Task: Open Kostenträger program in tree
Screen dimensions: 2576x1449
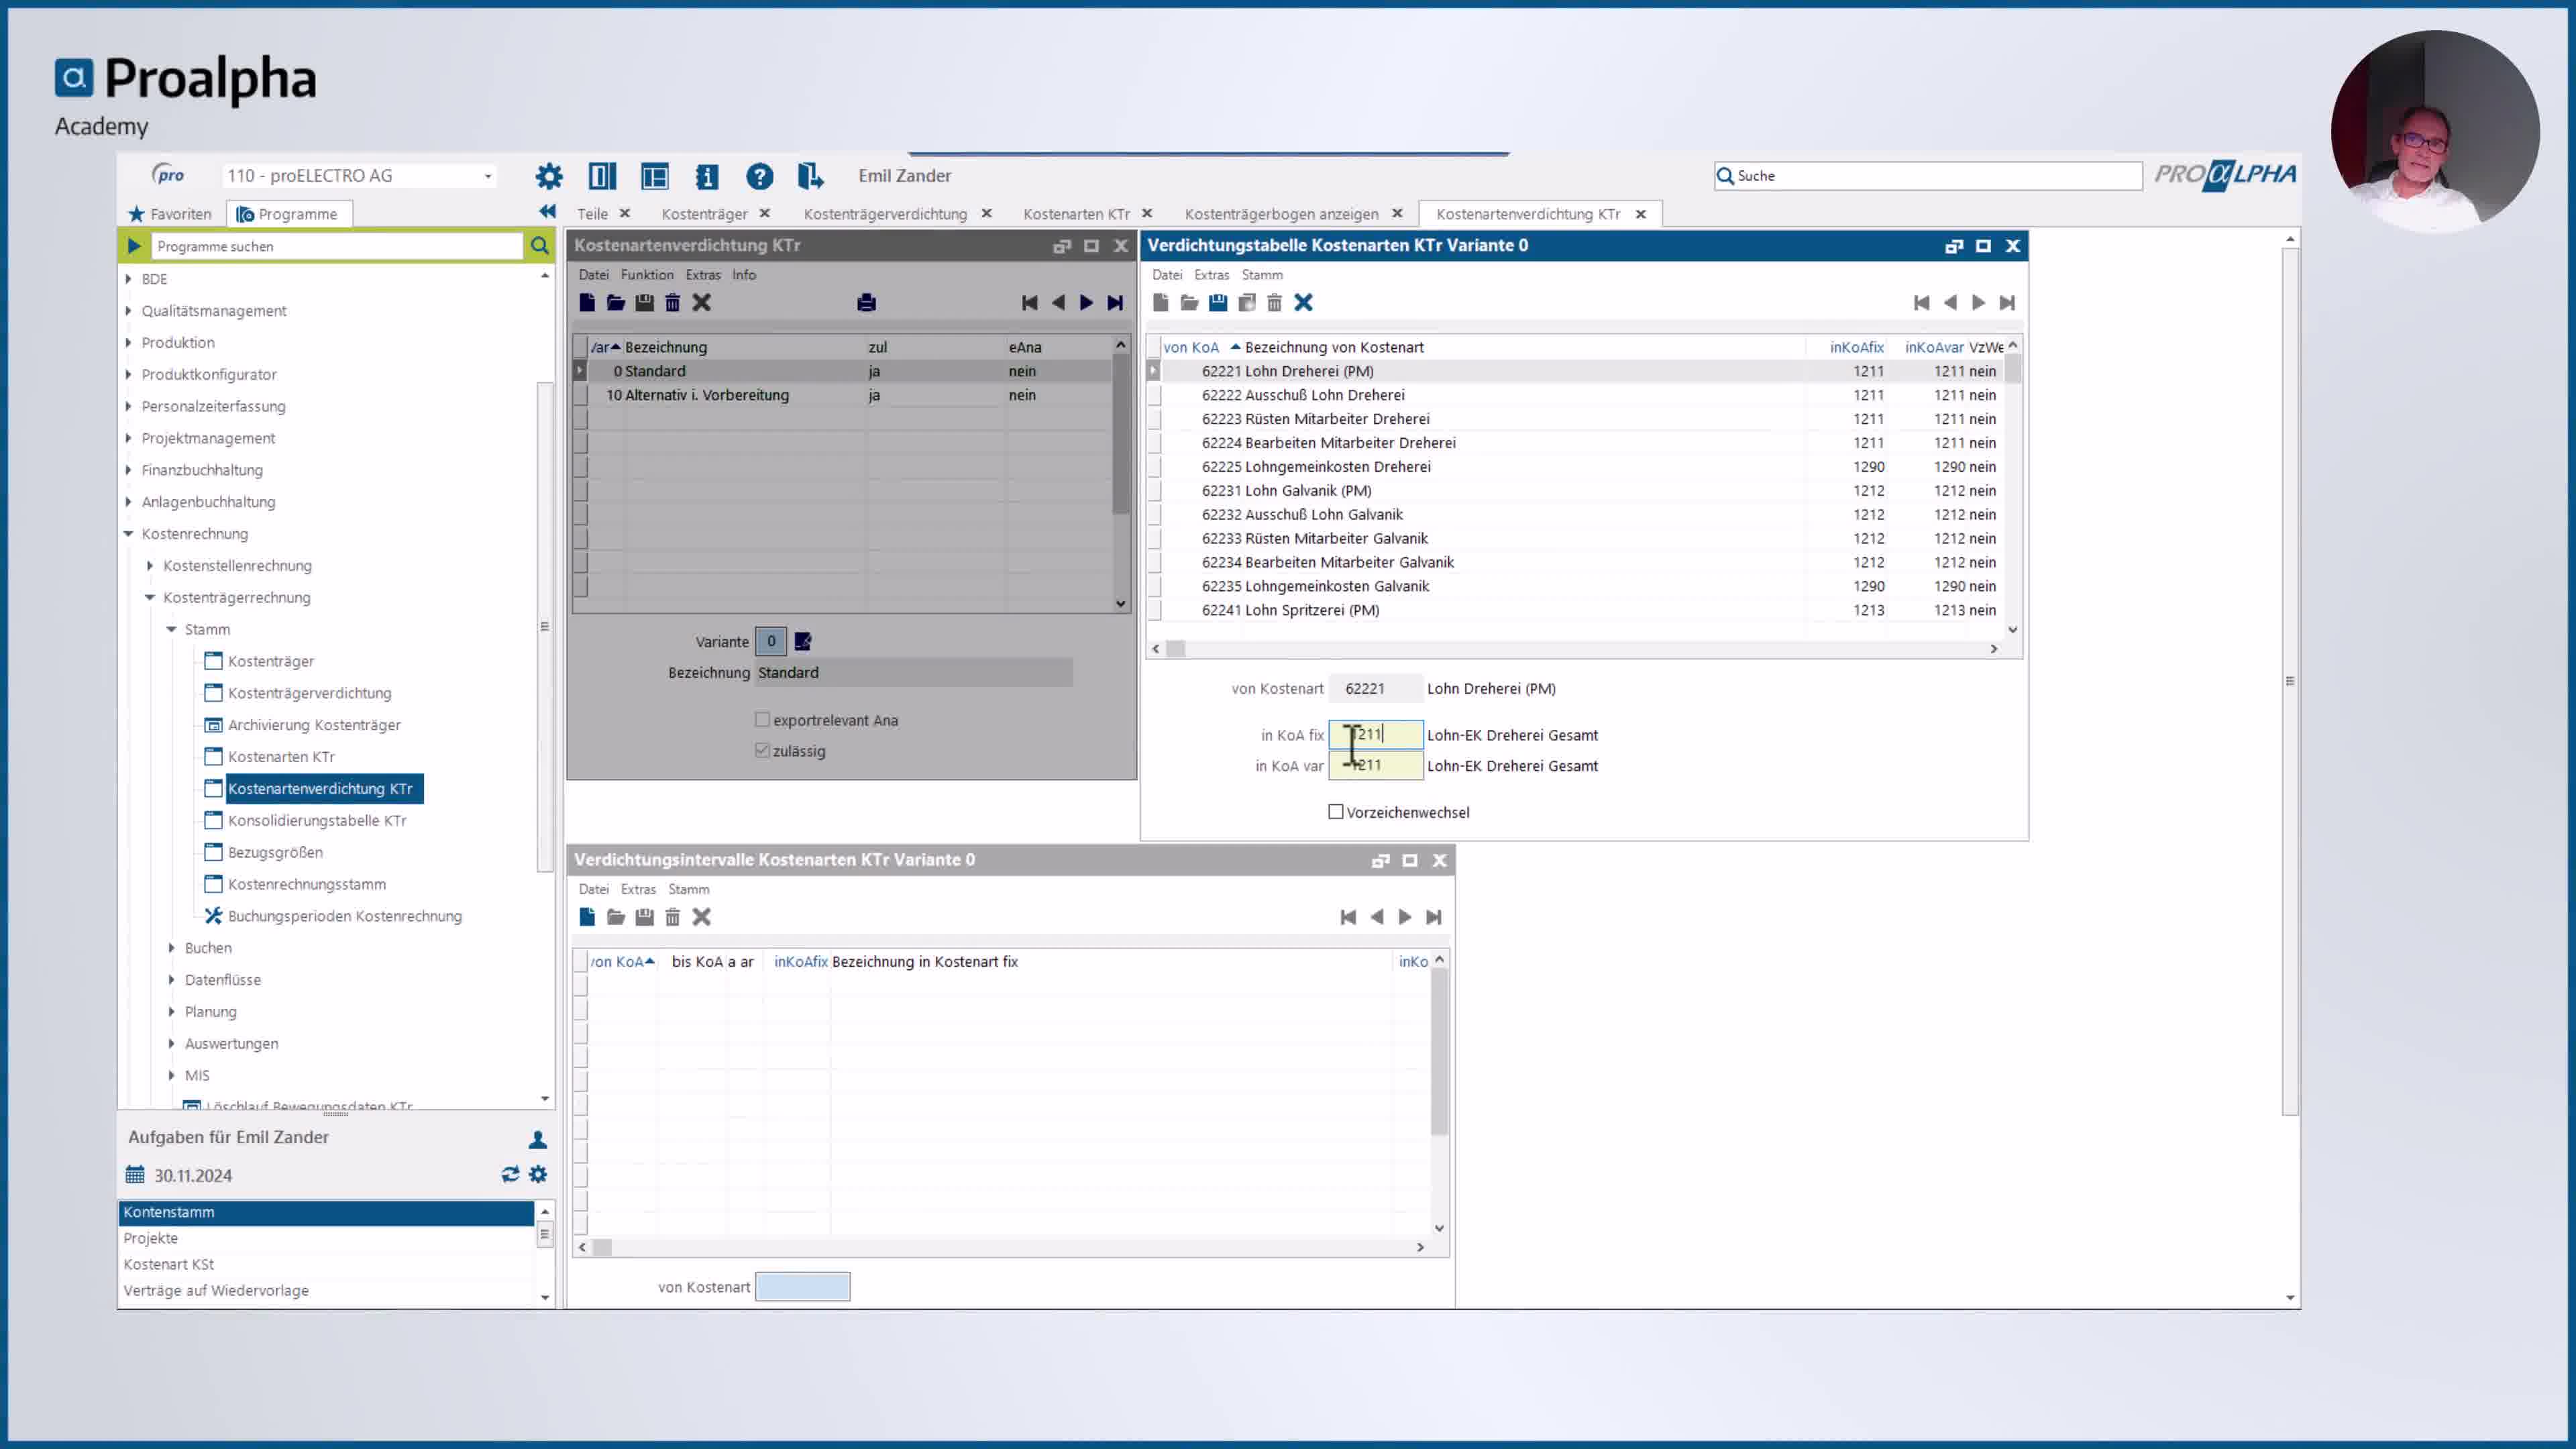Action: tap(271, 661)
